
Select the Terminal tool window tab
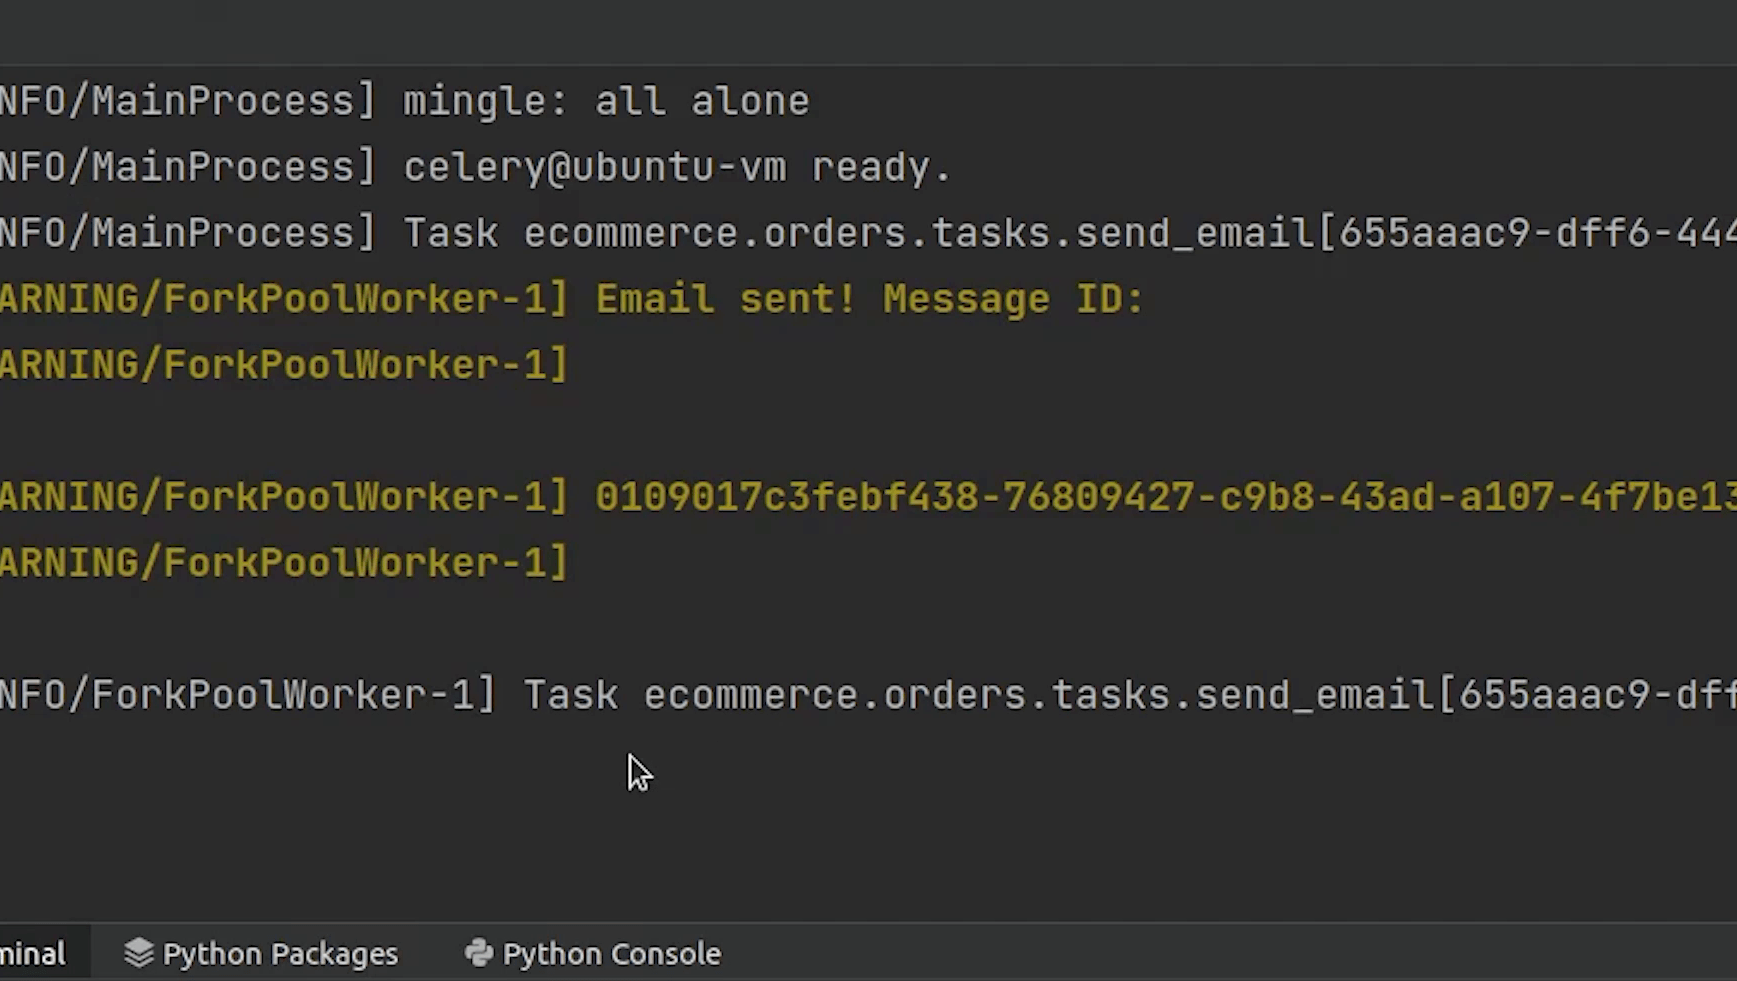click(x=33, y=954)
